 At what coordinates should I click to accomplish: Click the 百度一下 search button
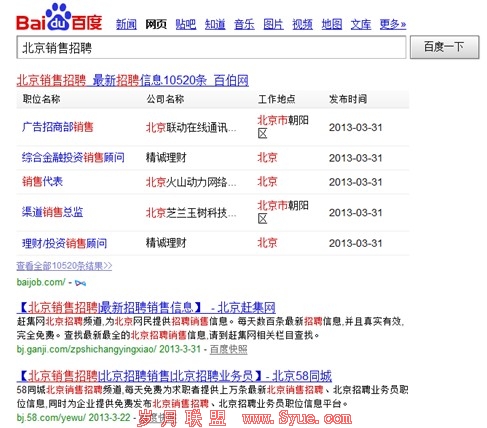pyautogui.click(x=444, y=47)
